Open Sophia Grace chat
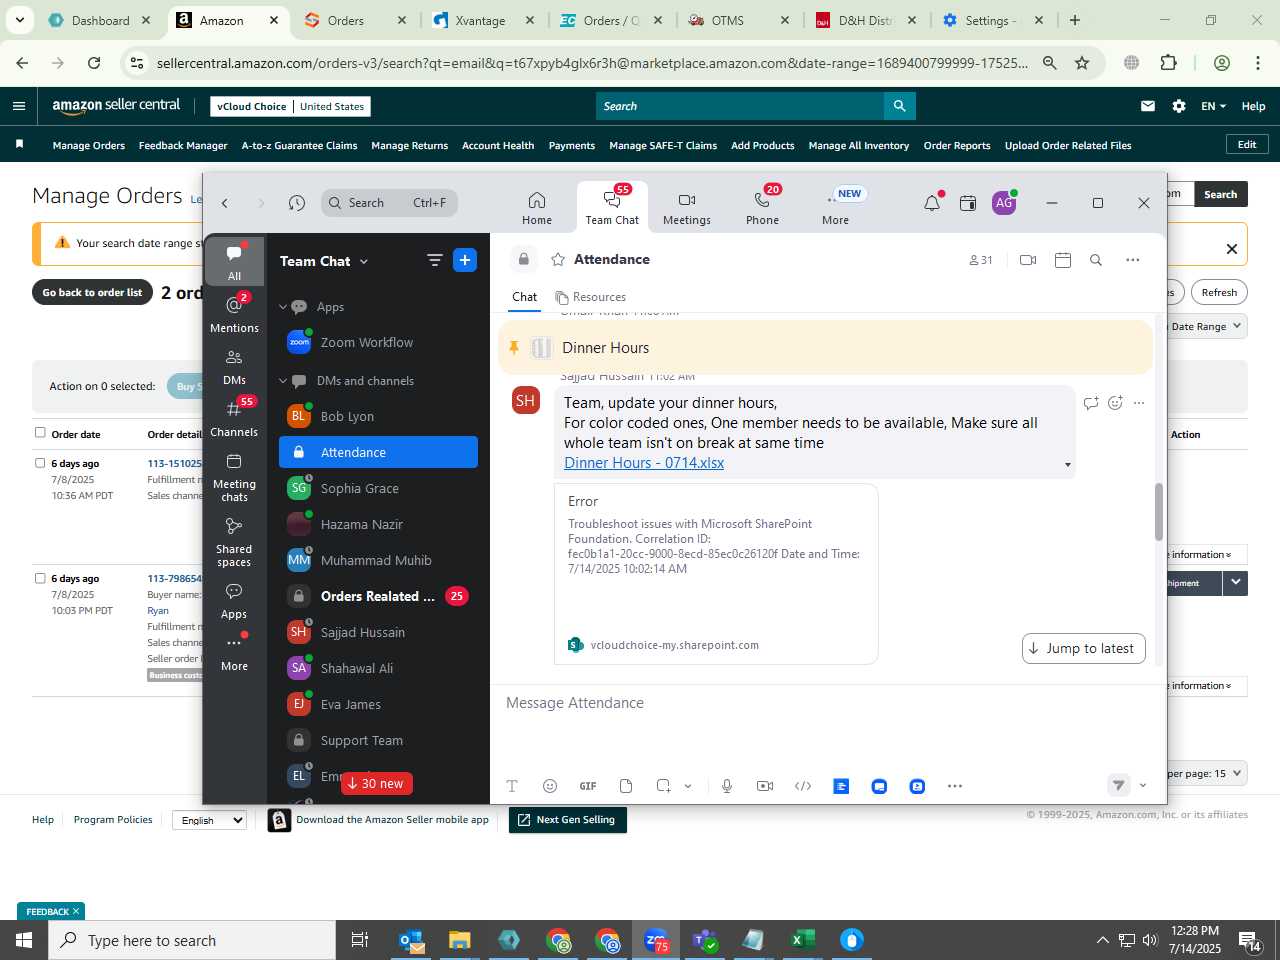Image resolution: width=1280 pixels, height=960 pixels. (x=378, y=488)
